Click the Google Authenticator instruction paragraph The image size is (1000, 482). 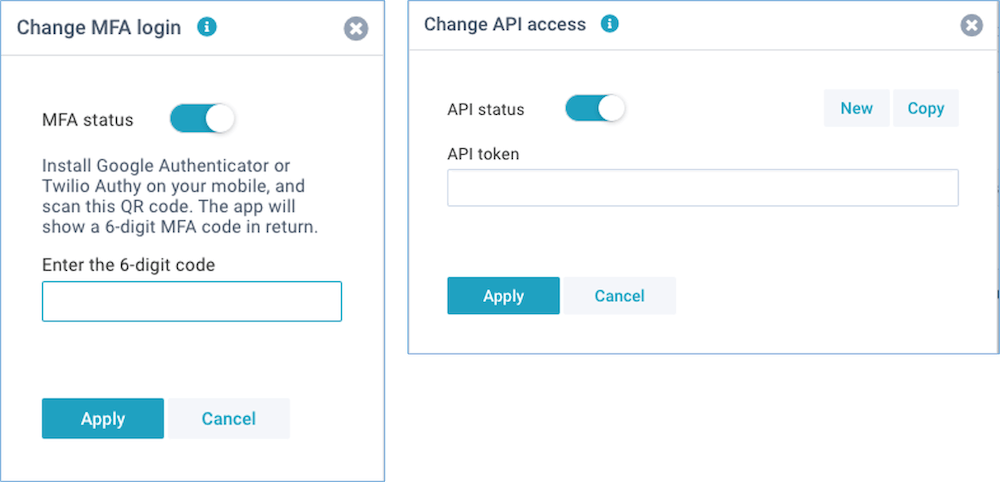(x=180, y=197)
